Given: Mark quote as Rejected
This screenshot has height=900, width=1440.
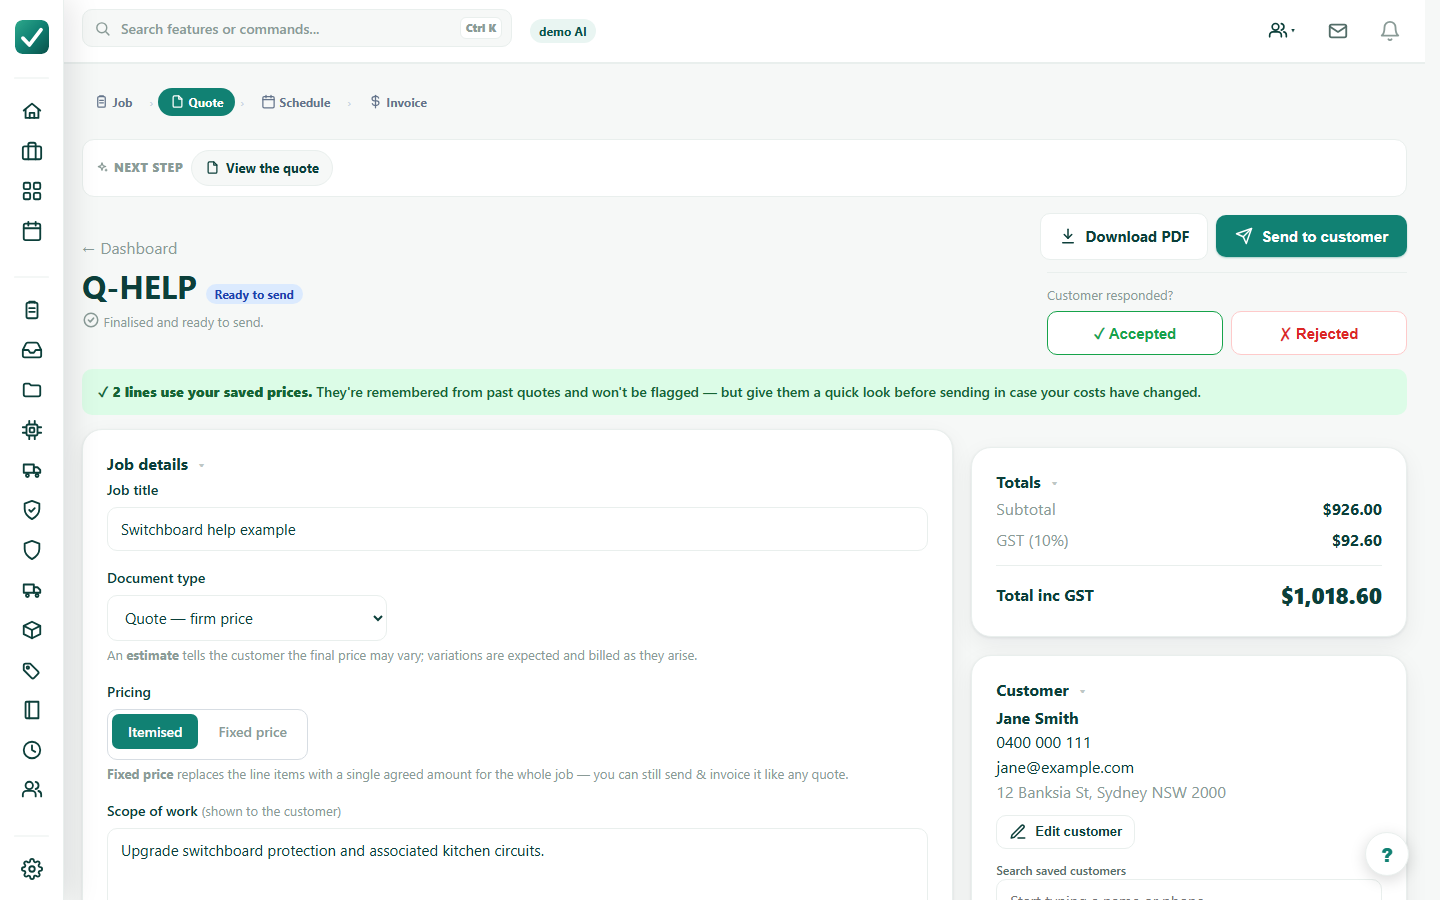Looking at the screenshot, I should (x=1319, y=333).
